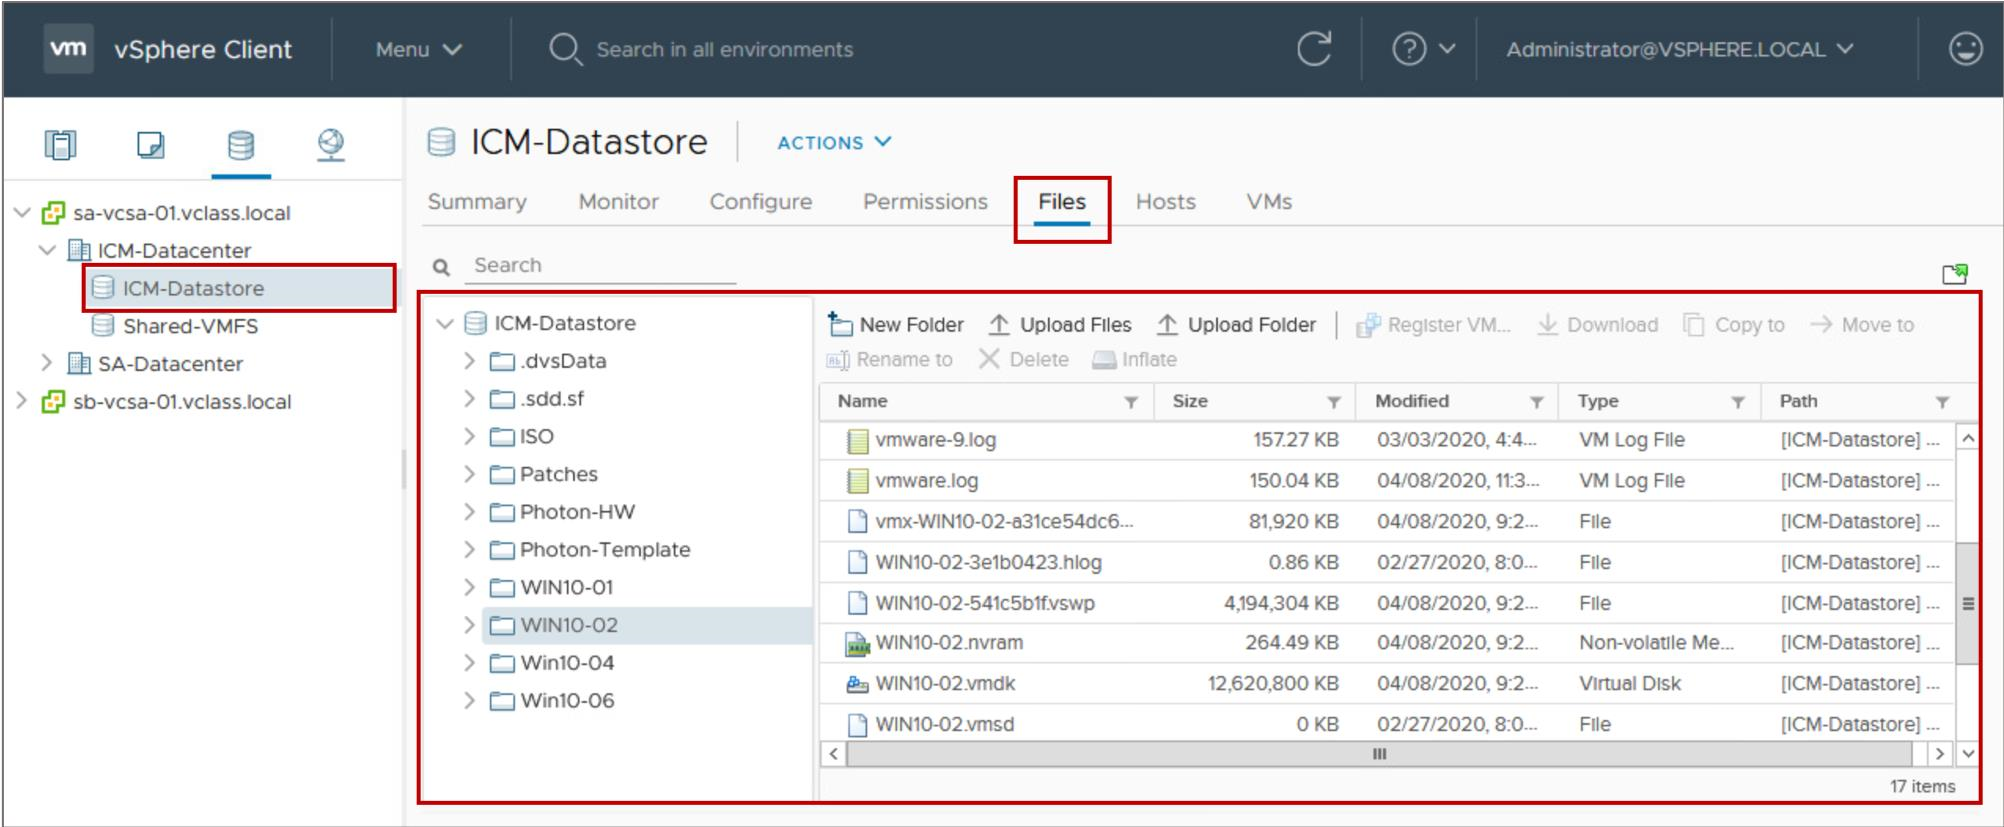Select the Photon-HW folder

577,512
